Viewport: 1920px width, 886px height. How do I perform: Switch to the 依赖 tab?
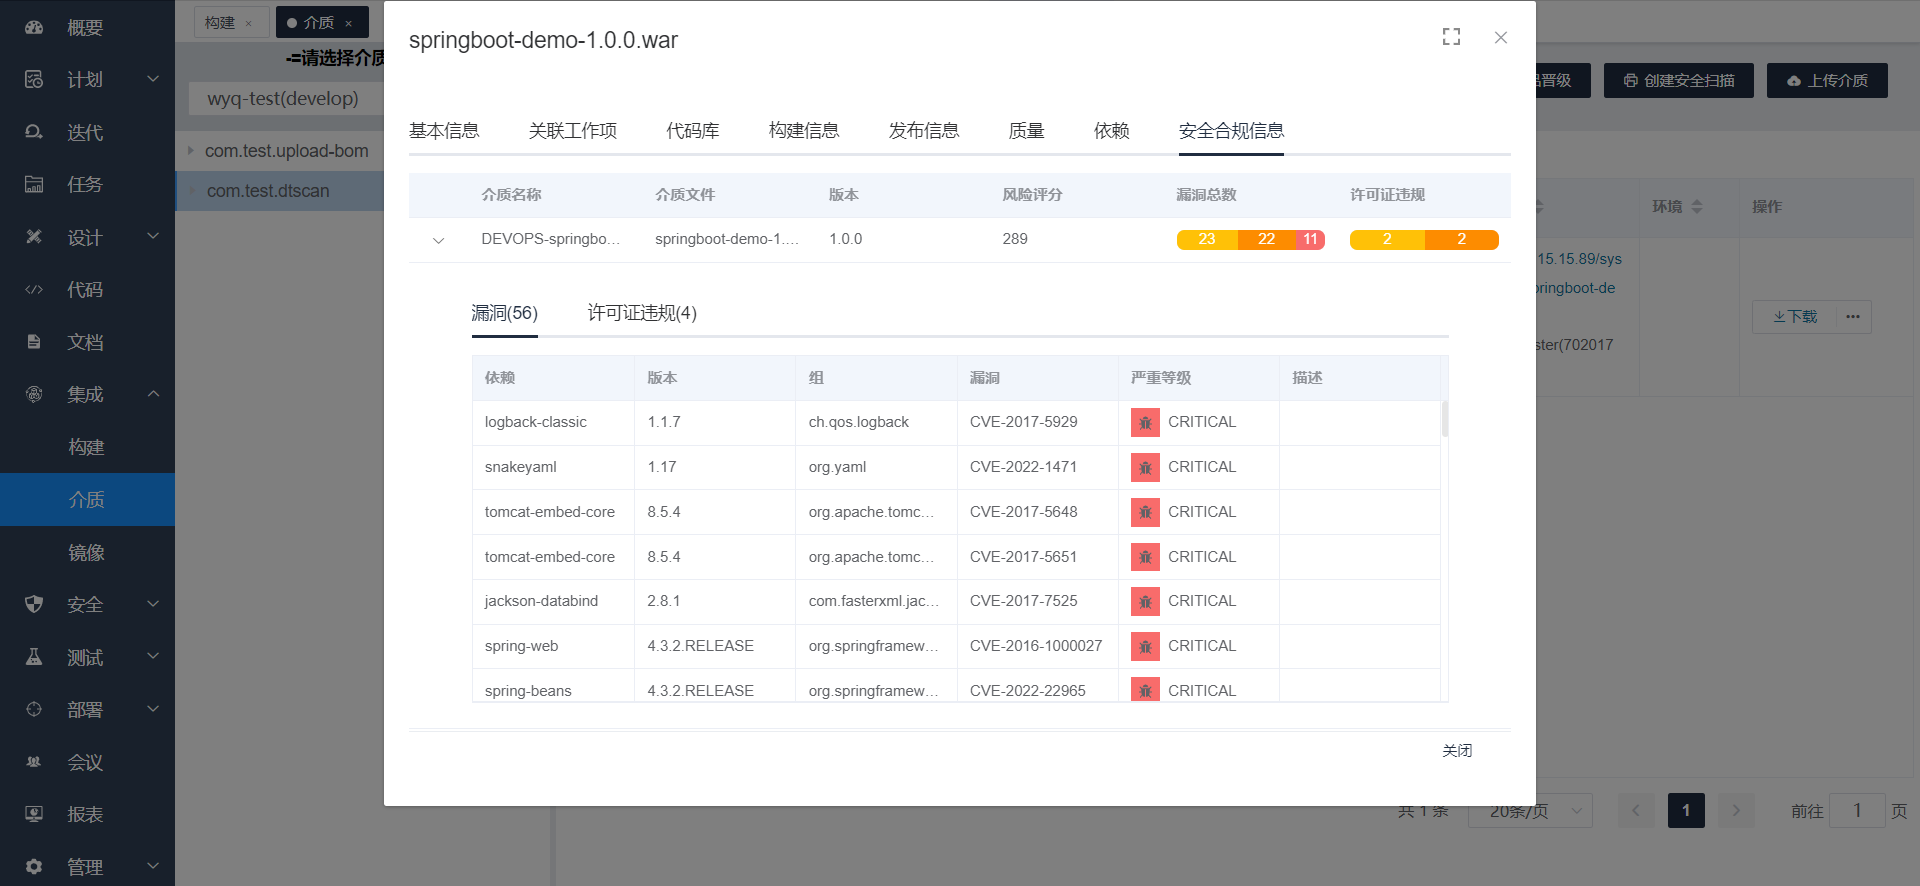click(x=1111, y=131)
